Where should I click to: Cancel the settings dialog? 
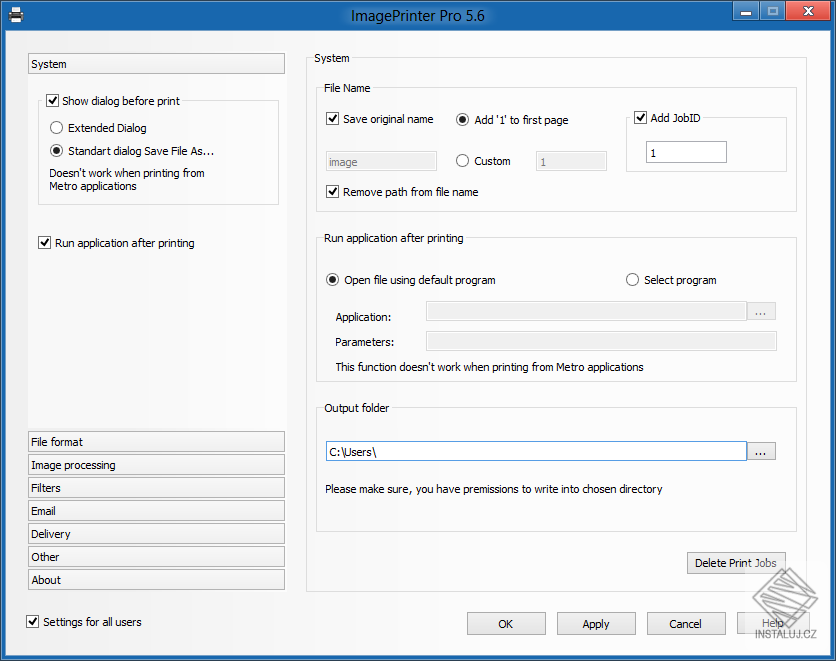[x=686, y=624]
